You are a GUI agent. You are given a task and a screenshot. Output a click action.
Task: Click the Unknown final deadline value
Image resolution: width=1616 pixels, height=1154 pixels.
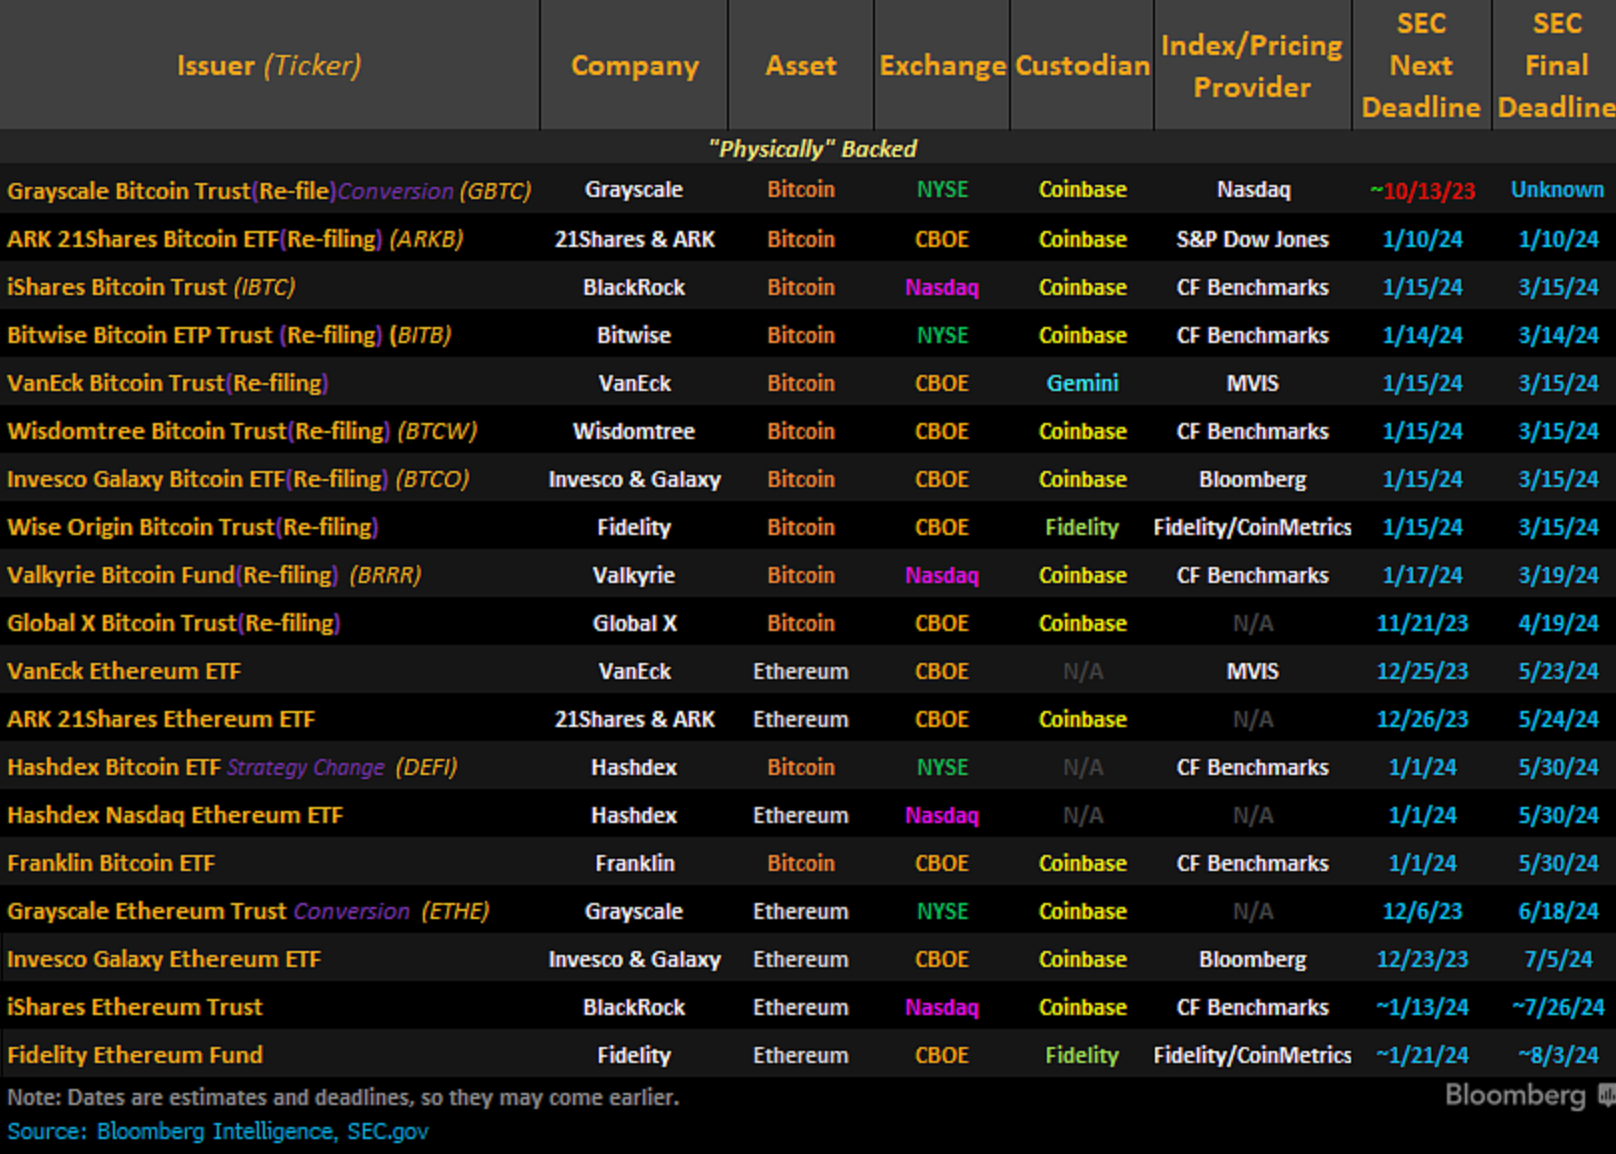click(1556, 189)
